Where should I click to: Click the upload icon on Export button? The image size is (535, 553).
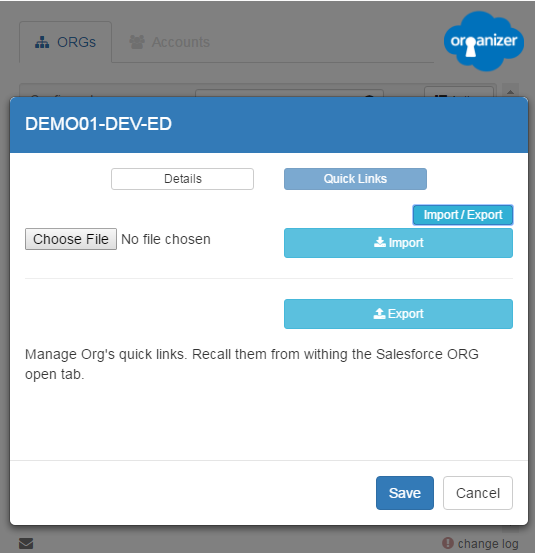pyautogui.click(x=379, y=314)
